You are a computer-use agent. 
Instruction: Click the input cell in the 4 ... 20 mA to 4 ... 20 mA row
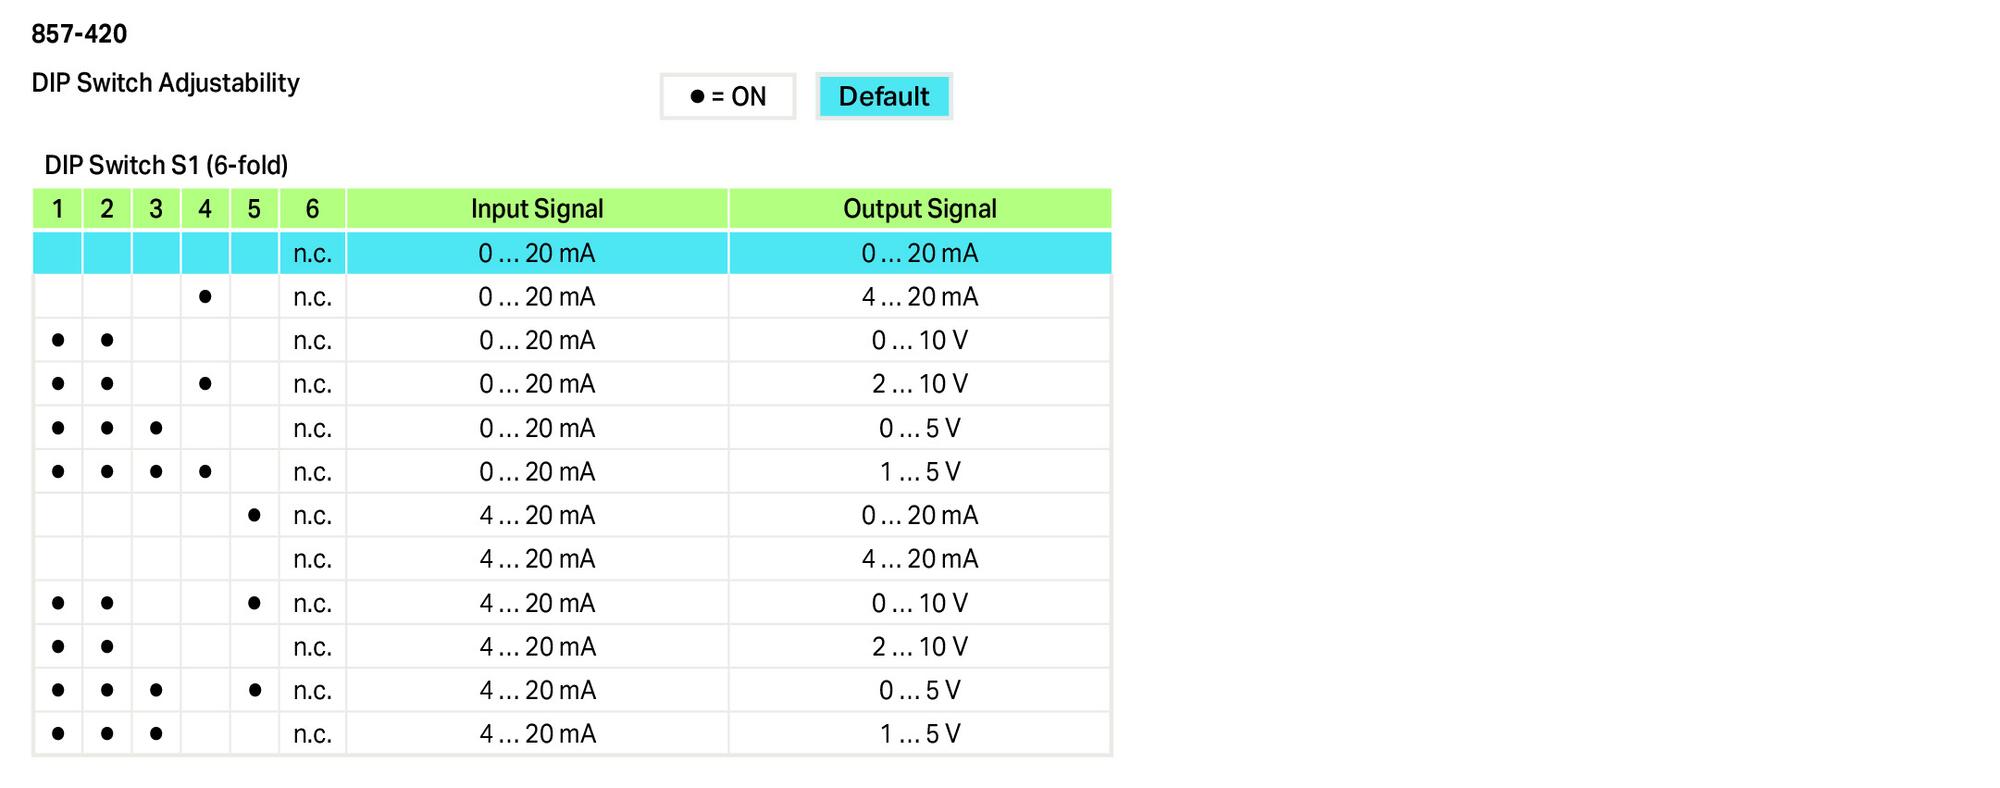[537, 559]
